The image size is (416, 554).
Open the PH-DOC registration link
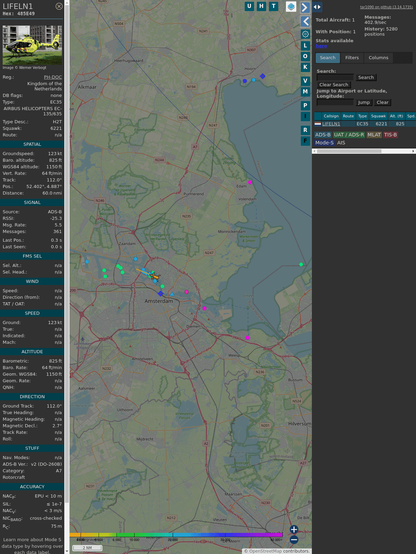click(53, 77)
